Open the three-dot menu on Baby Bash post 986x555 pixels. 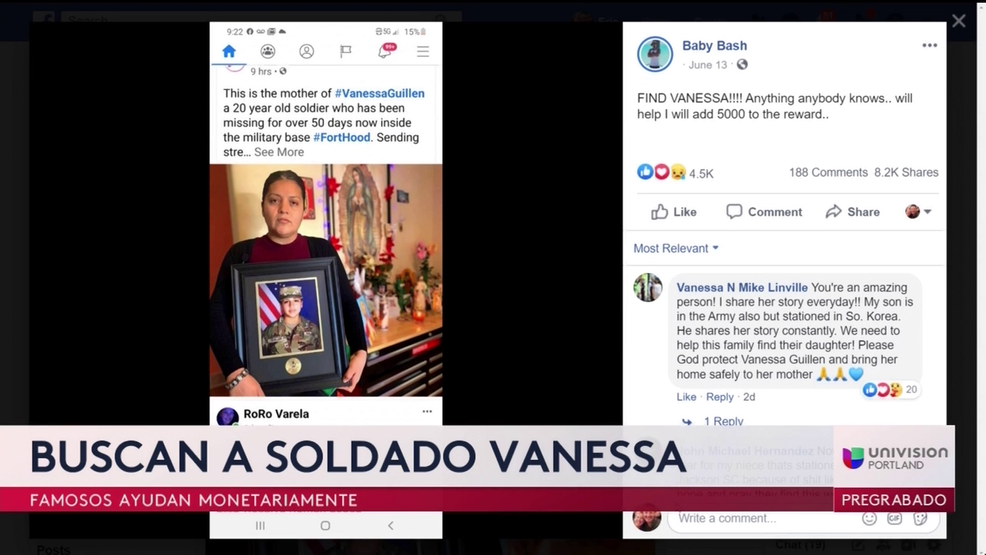coord(929,45)
